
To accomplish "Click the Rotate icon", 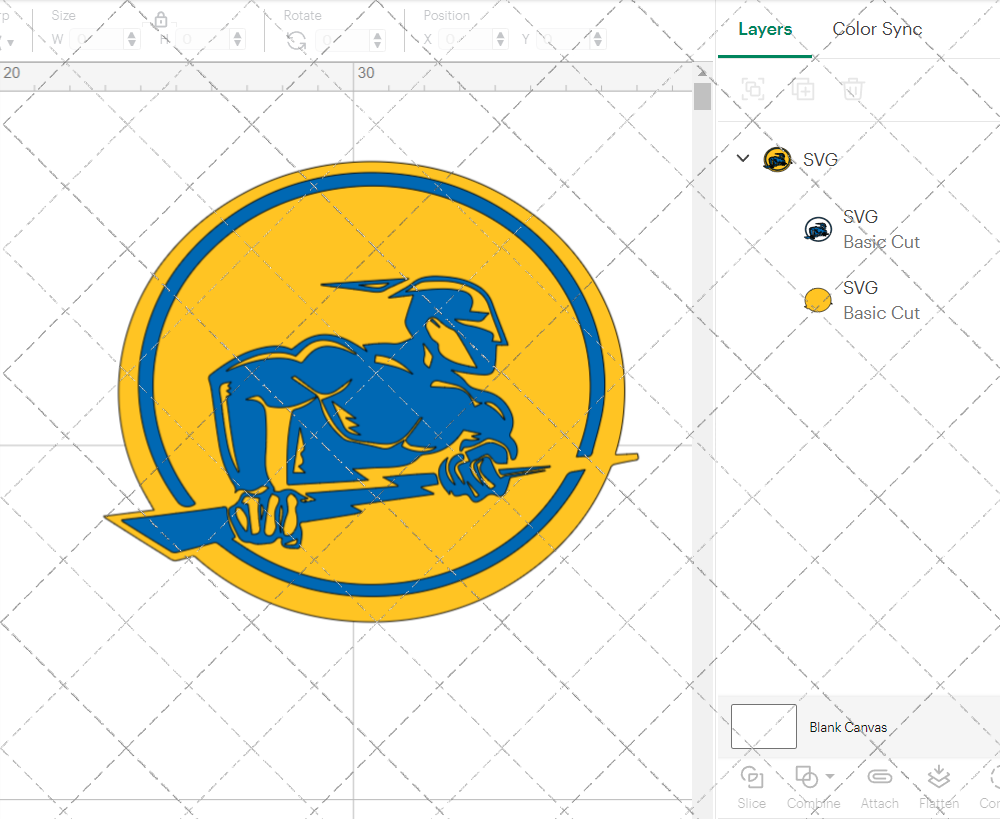I will click(x=296, y=41).
